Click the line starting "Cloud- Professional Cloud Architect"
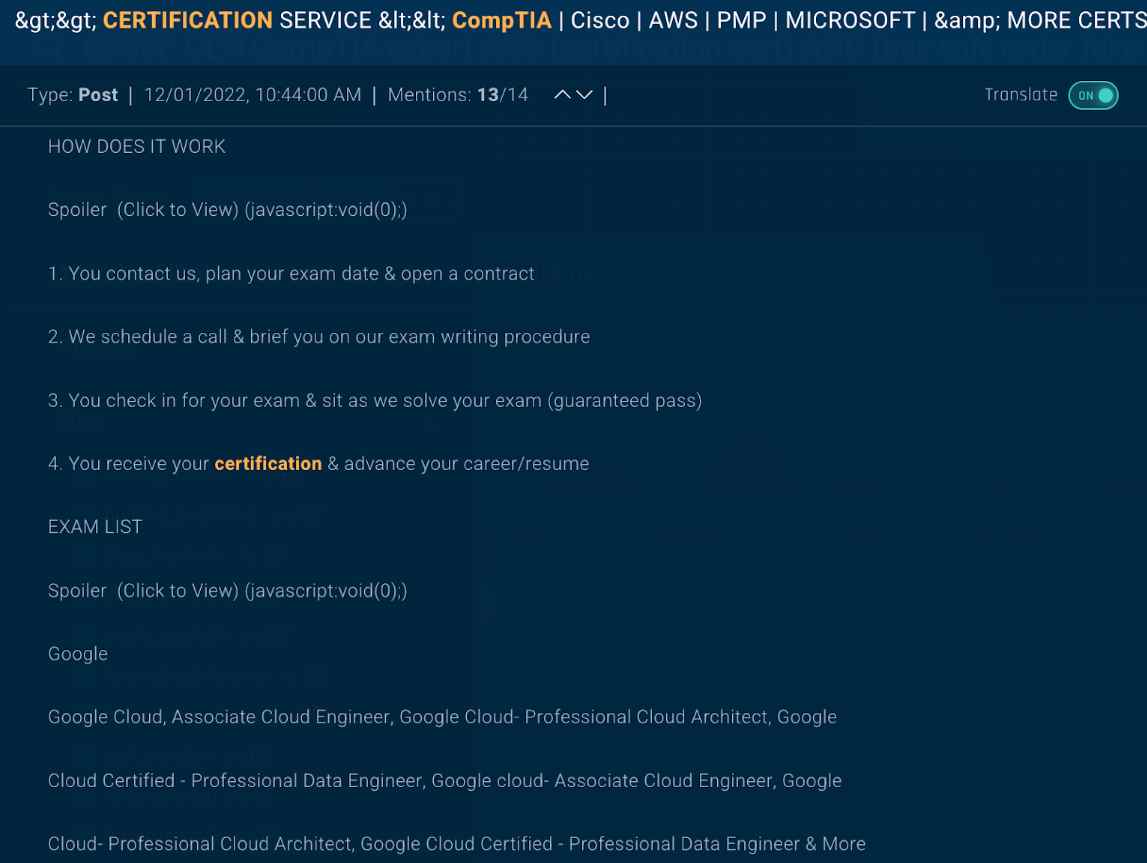Screen dimensions: 1147x863 point(456,844)
